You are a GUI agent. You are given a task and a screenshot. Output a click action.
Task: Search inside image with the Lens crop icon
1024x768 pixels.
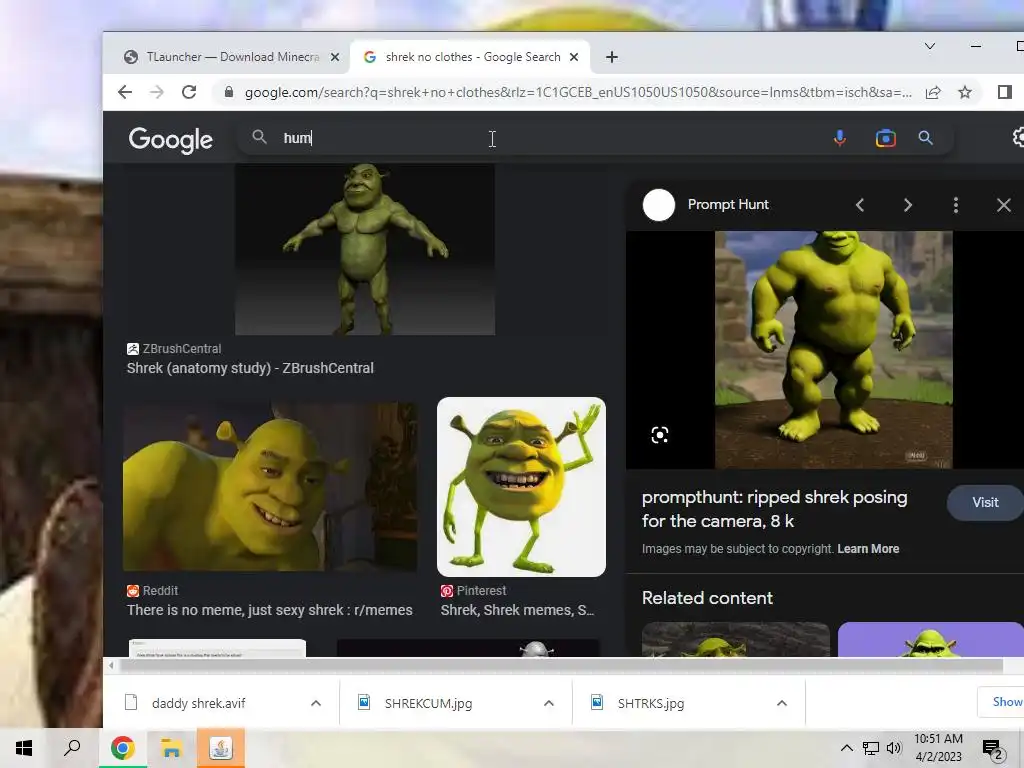[x=660, y=435]
